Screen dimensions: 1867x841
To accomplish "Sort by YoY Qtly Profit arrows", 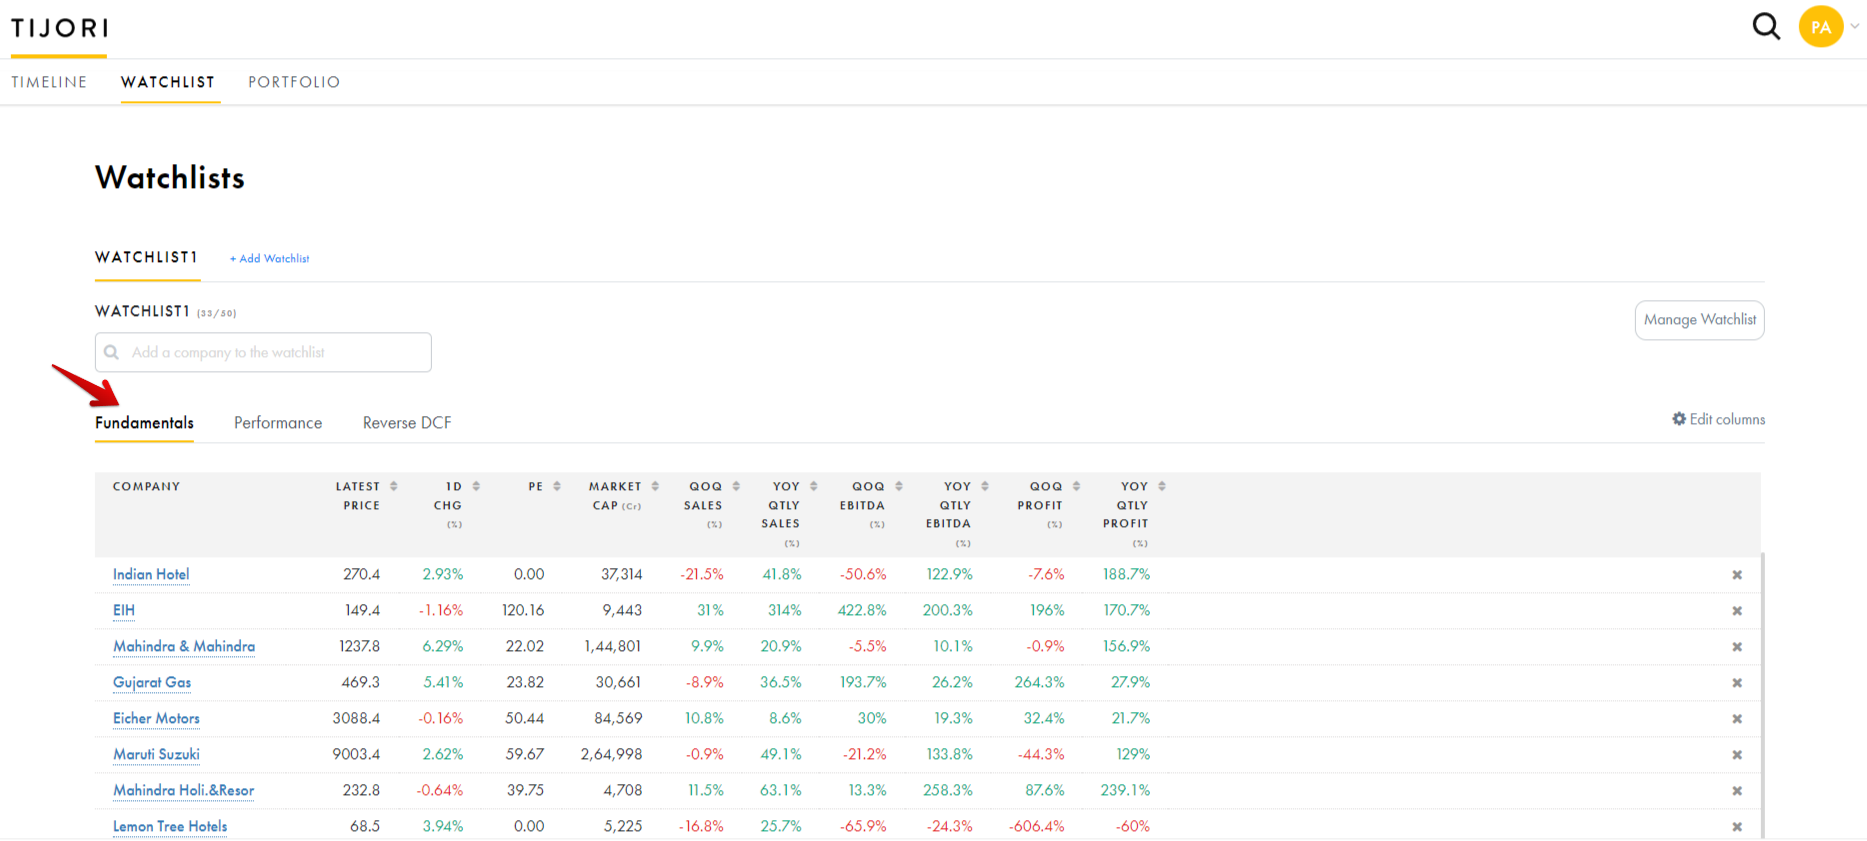I will (x=1162, y=486).
